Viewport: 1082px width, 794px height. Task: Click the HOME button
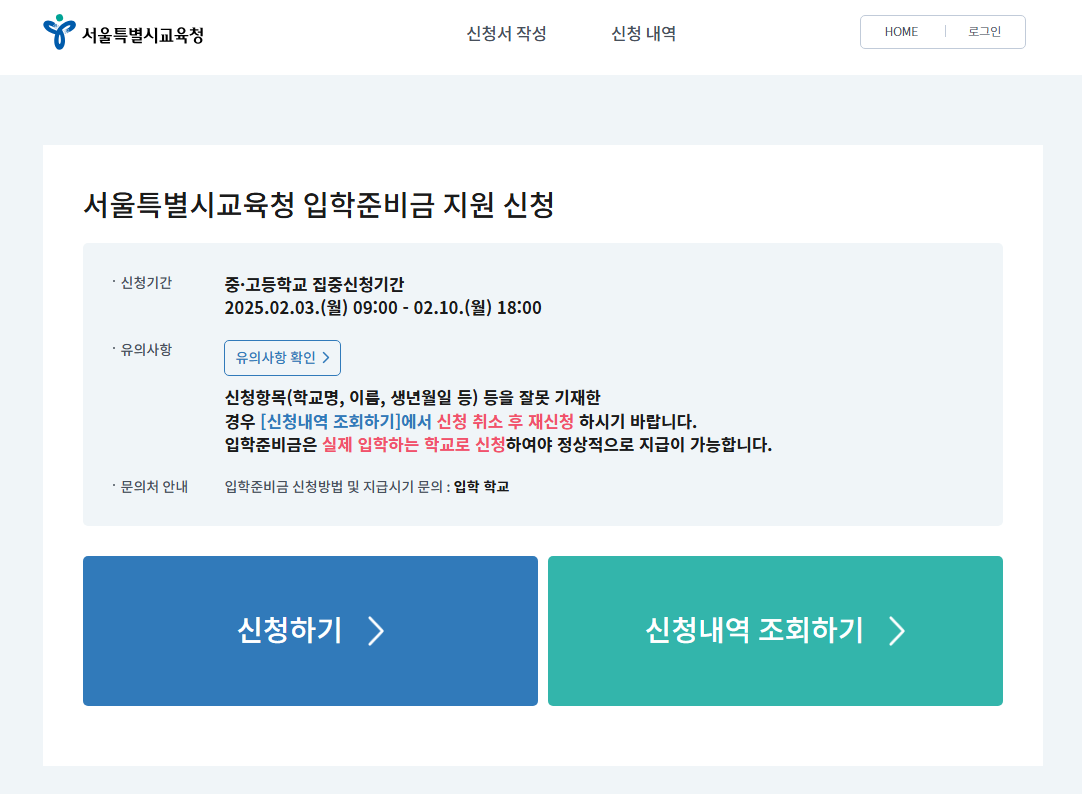click(900, 31)
